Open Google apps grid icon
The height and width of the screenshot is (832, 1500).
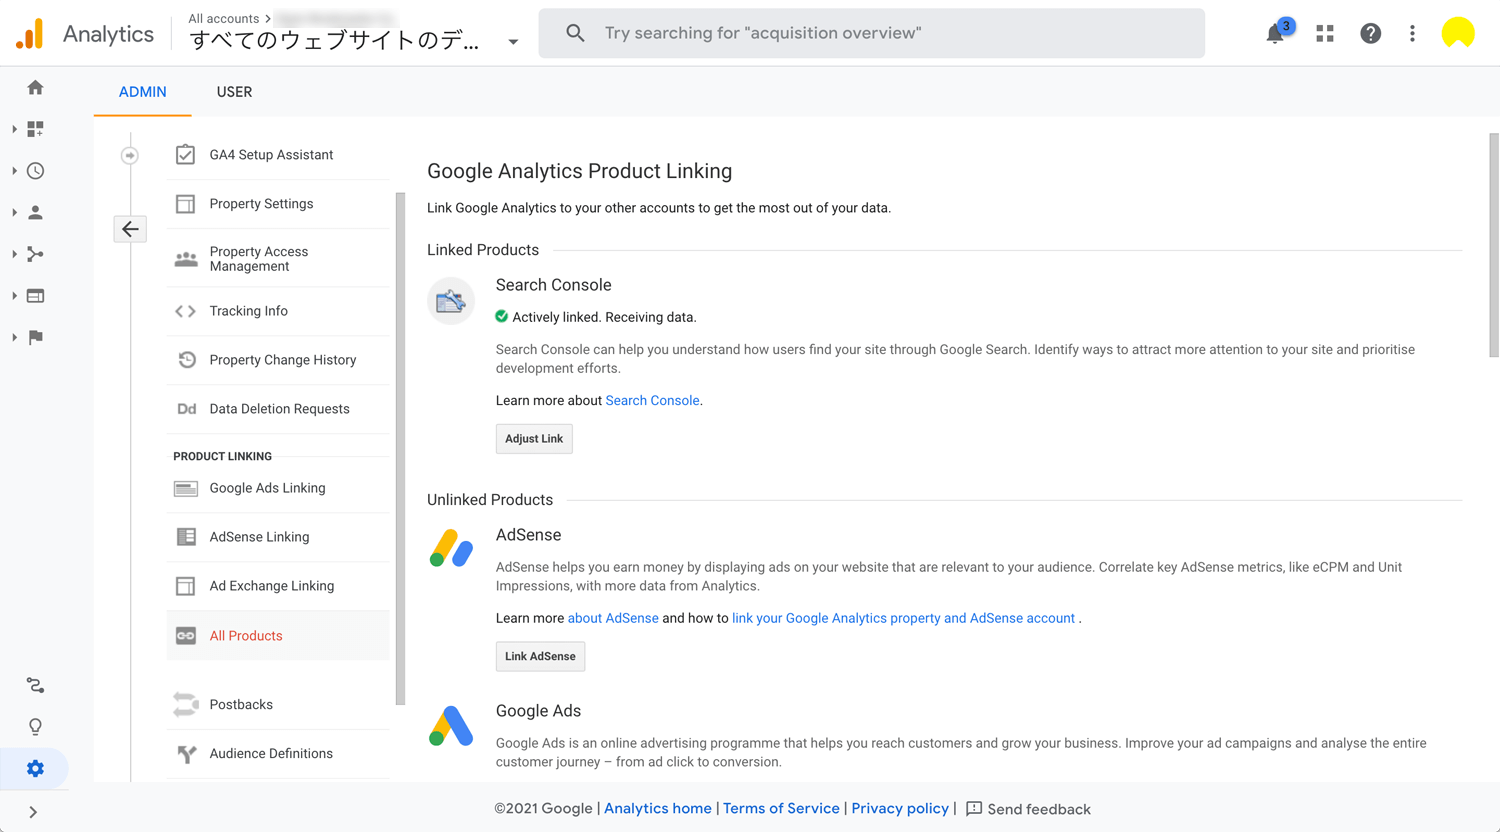1325,33
